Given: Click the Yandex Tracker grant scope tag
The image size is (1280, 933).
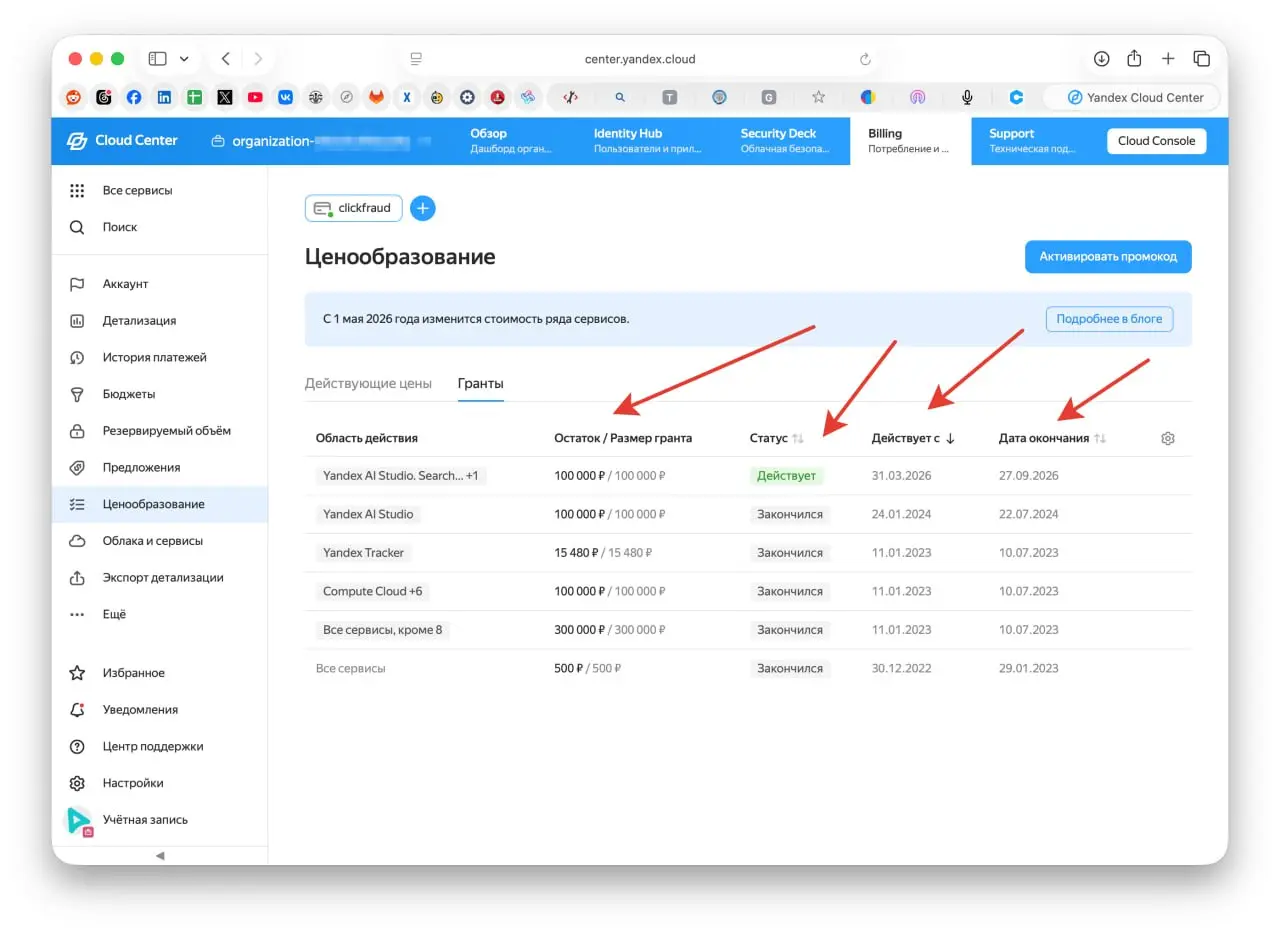Looking at the screenshot, I should [363, 553].
